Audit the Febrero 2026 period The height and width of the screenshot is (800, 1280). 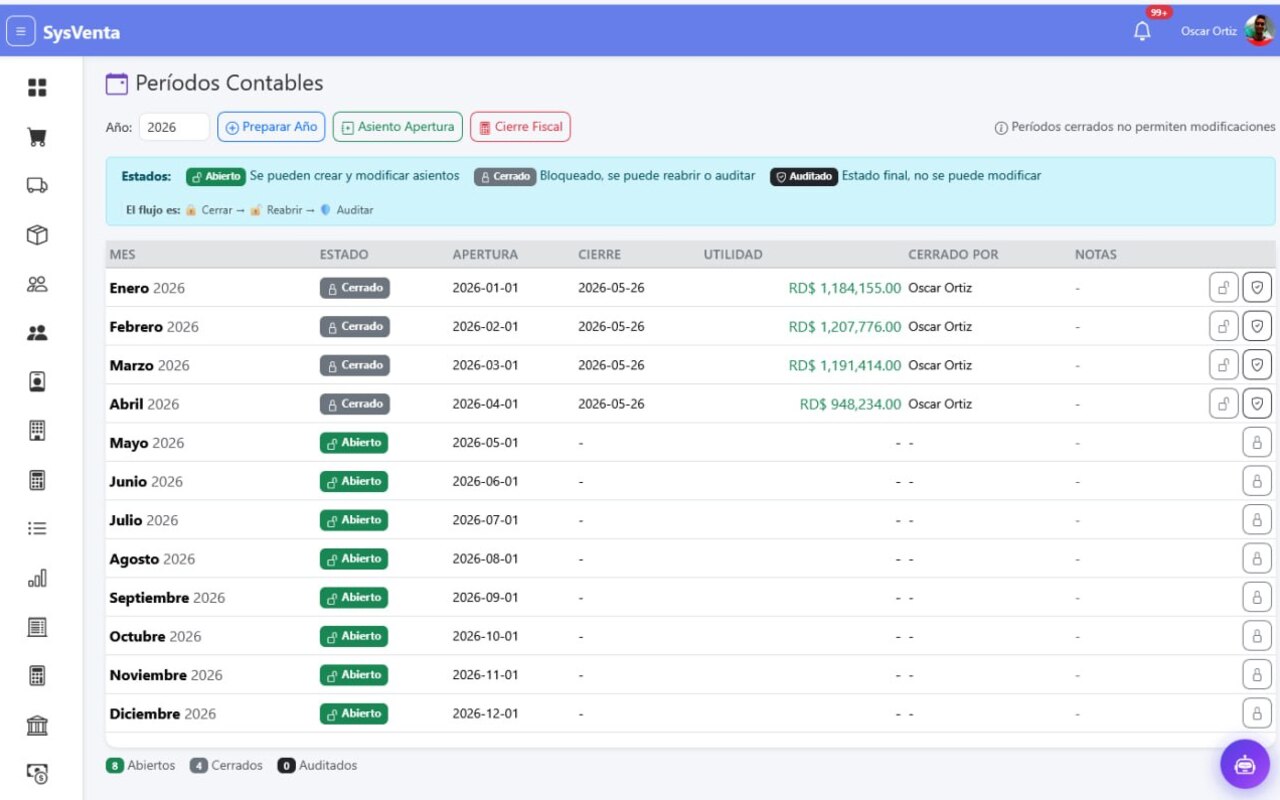1257,326
